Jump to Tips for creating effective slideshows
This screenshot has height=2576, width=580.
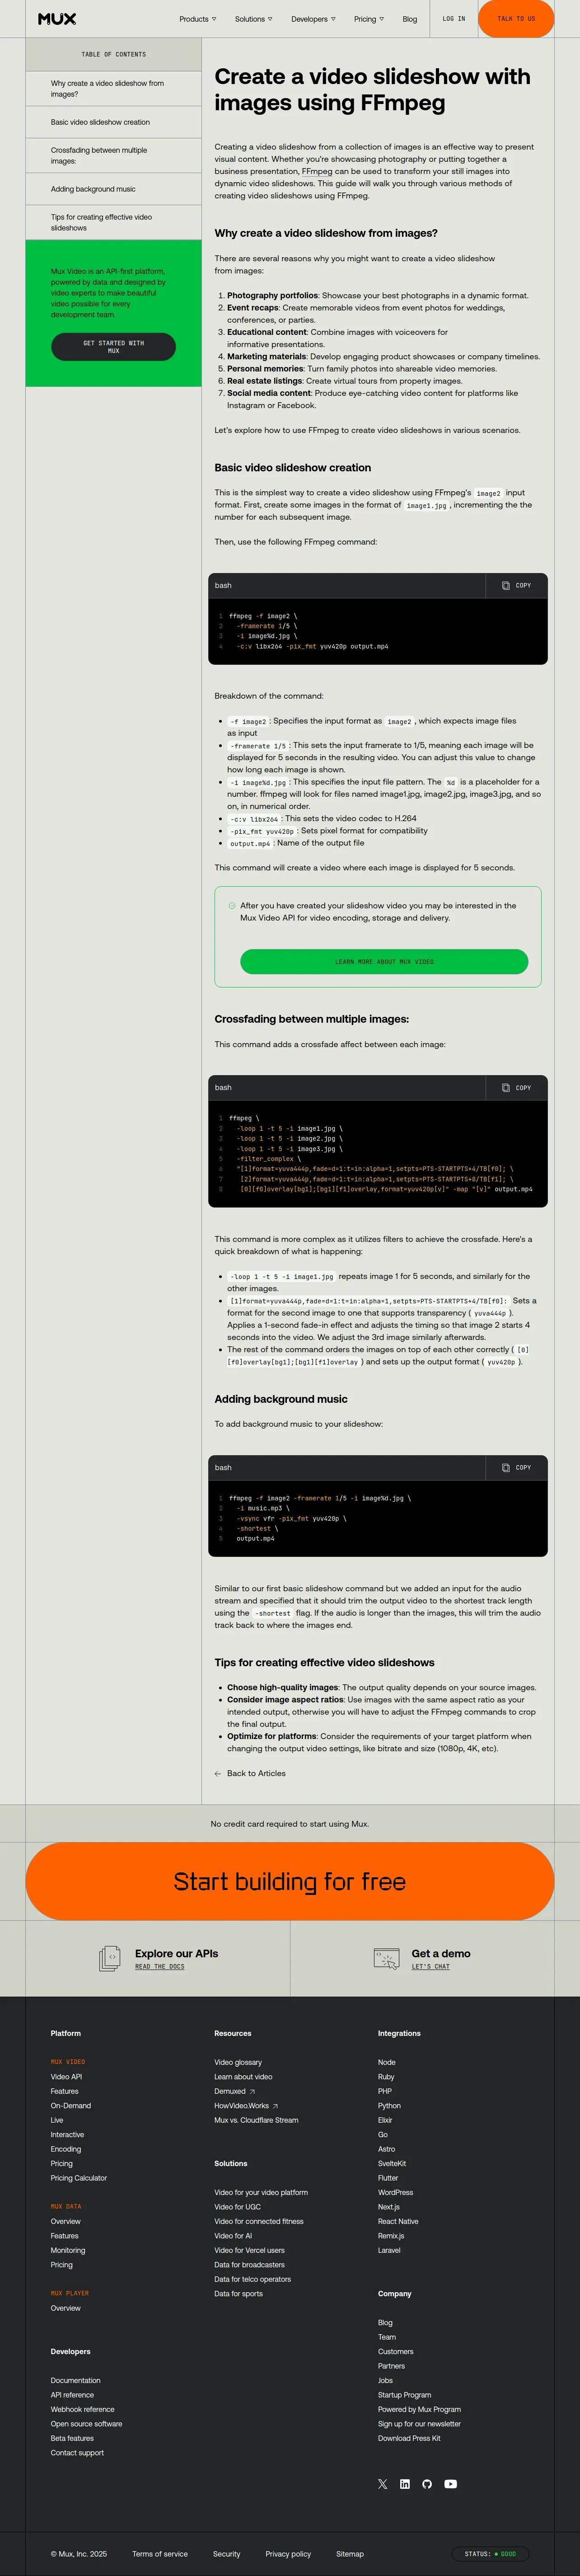(113, 222)
